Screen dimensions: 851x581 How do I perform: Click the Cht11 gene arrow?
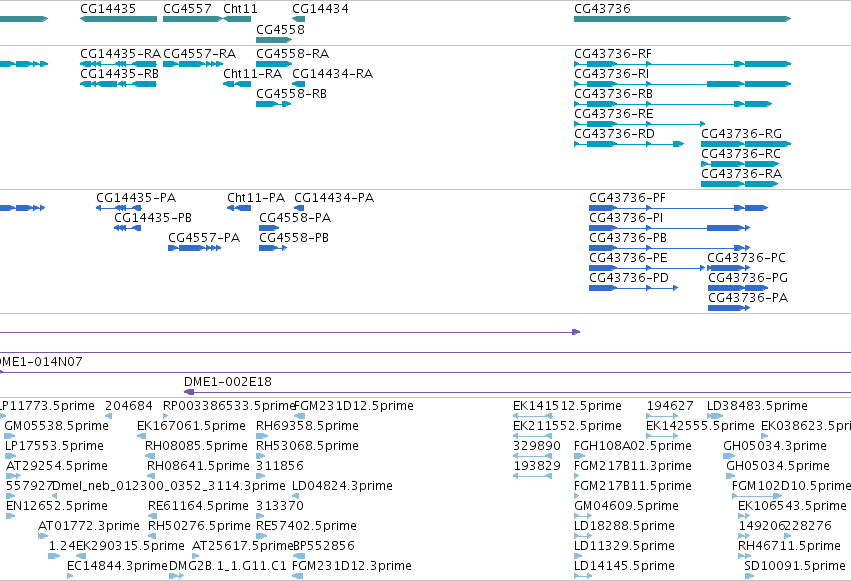pos(237,19)
